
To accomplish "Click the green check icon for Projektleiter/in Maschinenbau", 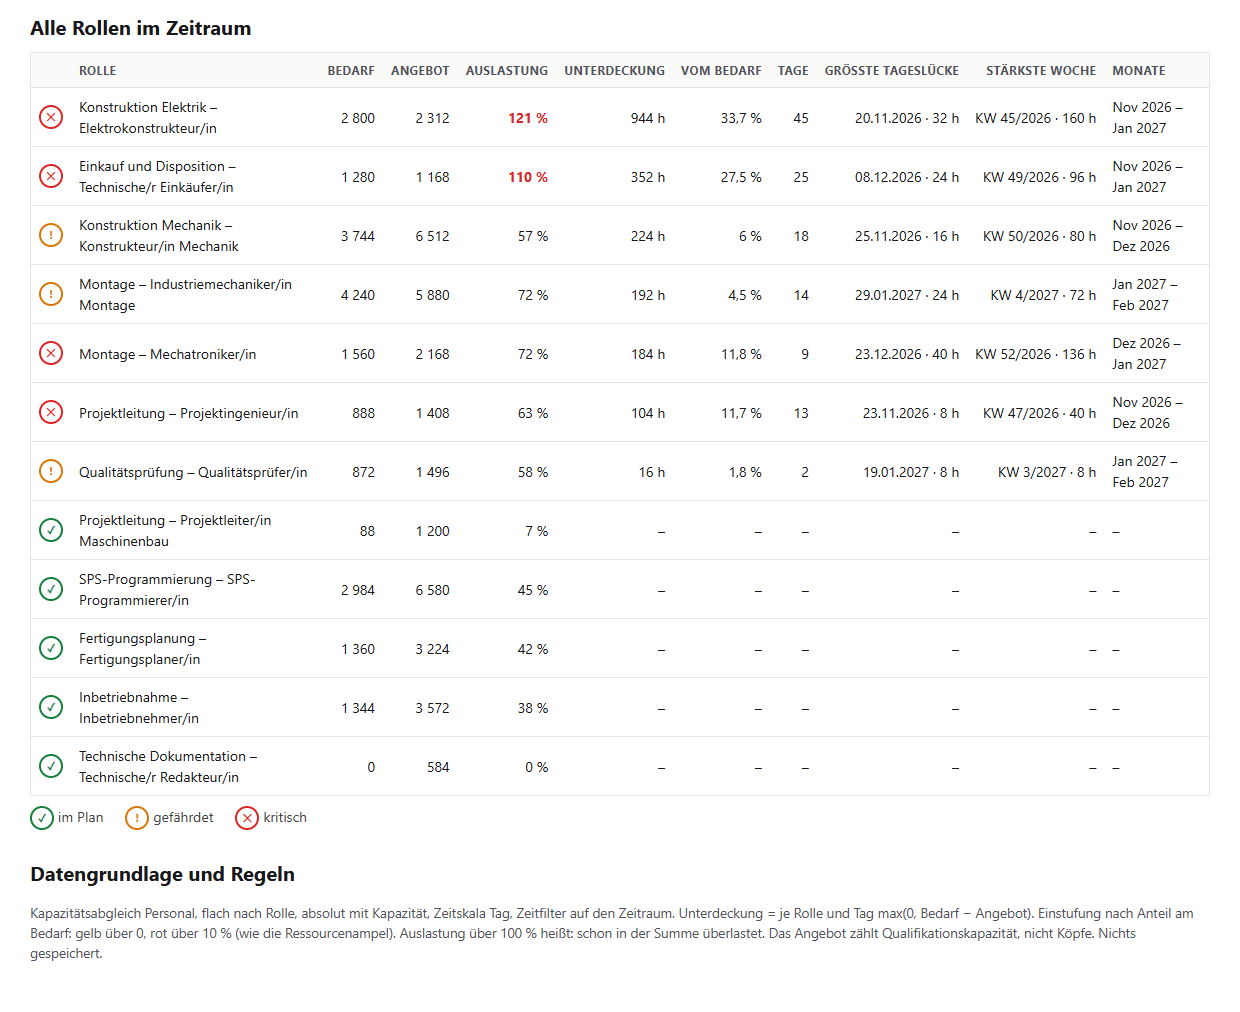I will (51, 531).
